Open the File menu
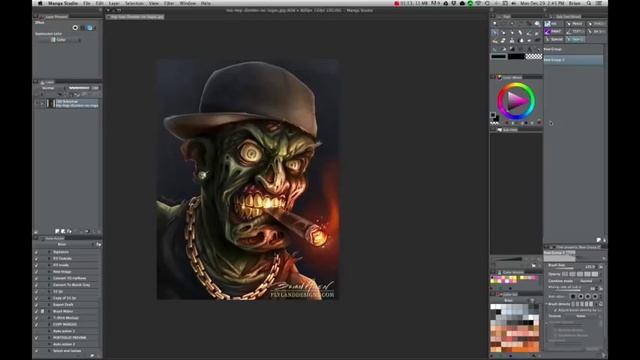Screen dimensions: 640x360 coord(87,3)
